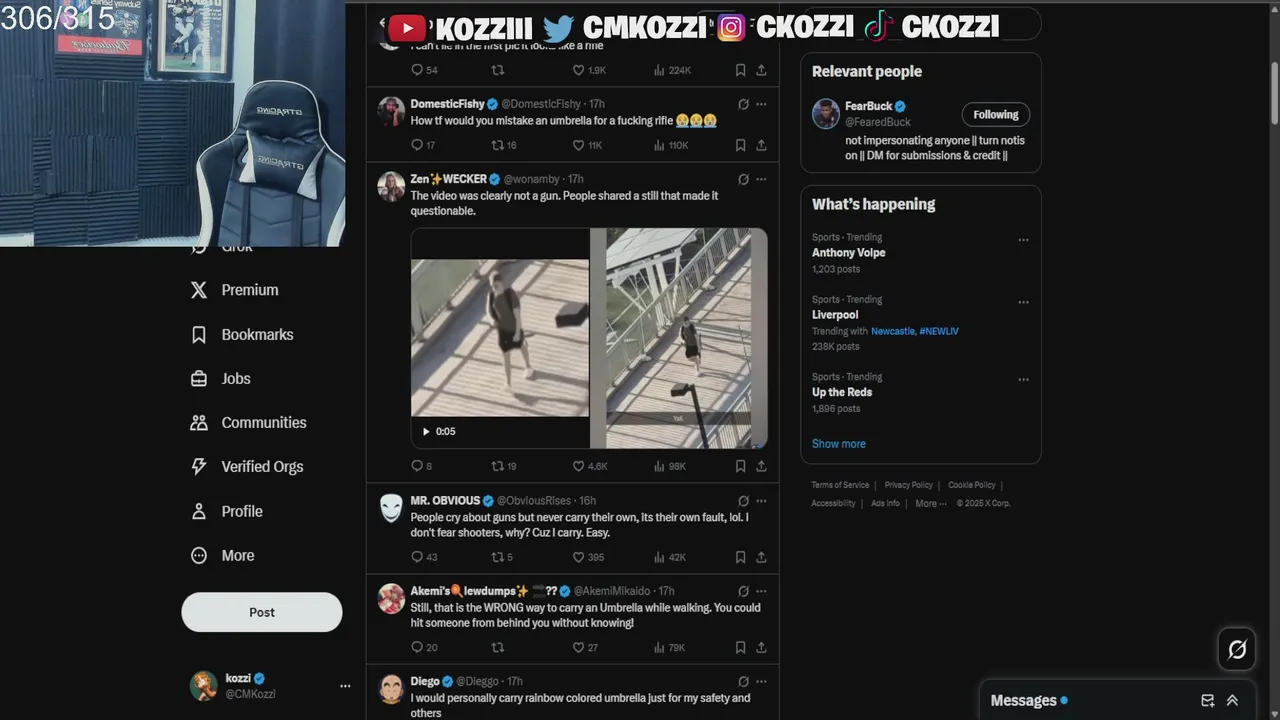Bookmark the MR. OBVIOUS tweet
Screen dimensions: 1280x720
click(740, 557)
